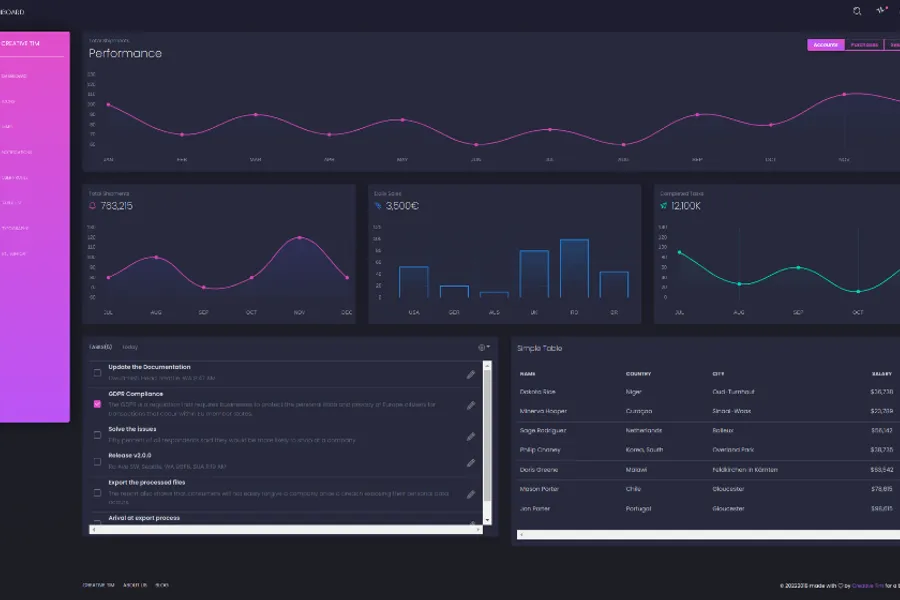Image resolution: width=900 pixels, height=600 pixels.
Task: Mark Release v2.0.0 task as done
Action: pyautogui.click(x=97, y=461)
